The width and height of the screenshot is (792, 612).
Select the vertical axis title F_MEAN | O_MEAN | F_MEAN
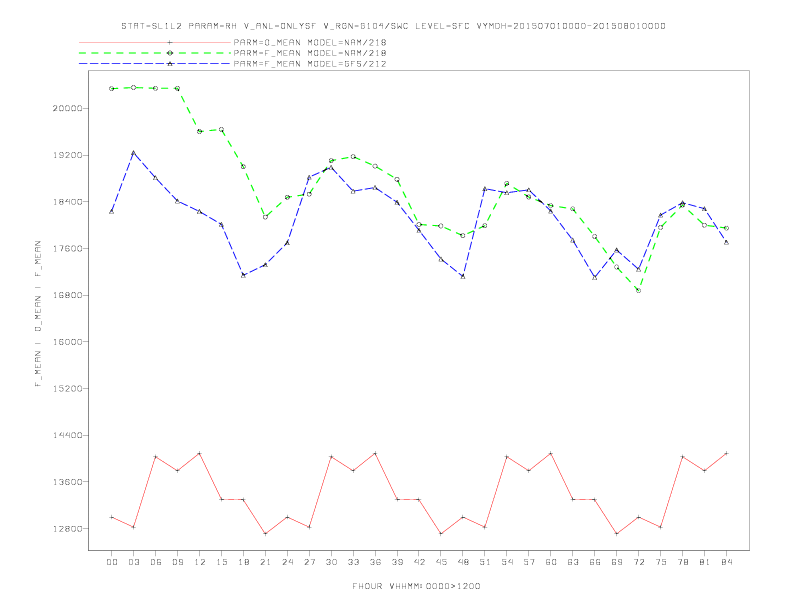38,314
